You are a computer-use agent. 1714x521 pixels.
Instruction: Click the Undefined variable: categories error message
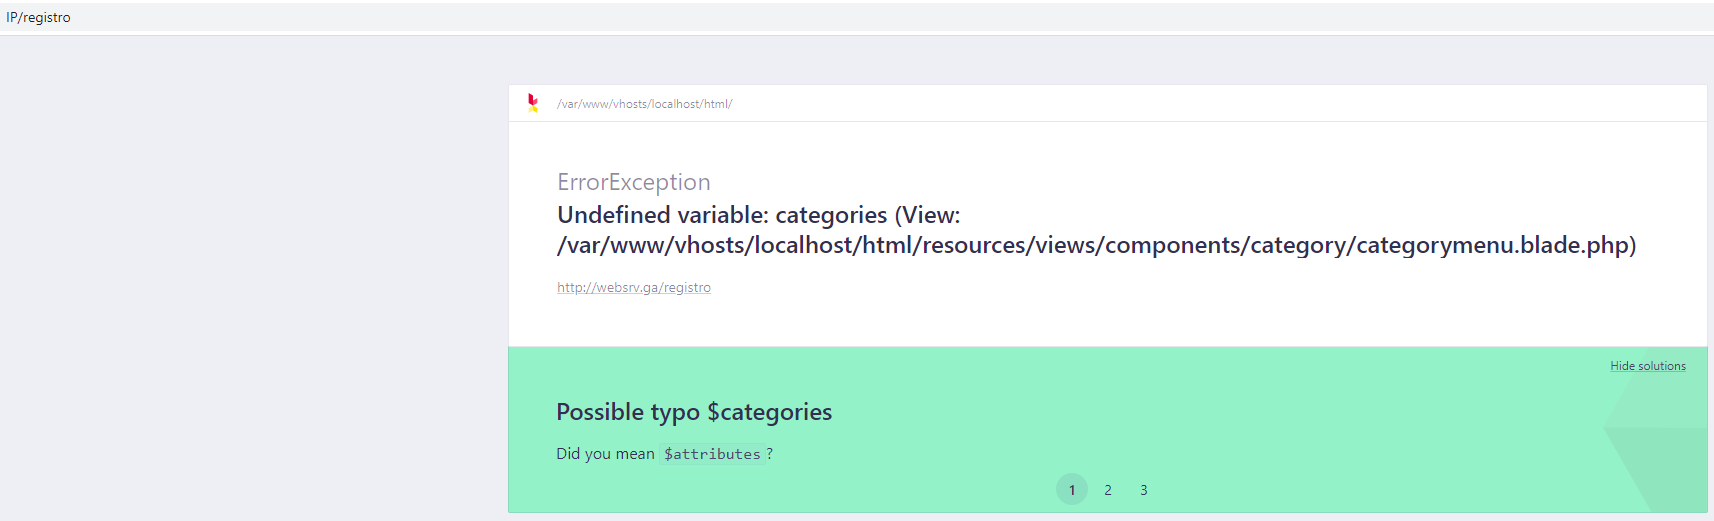1097,230
